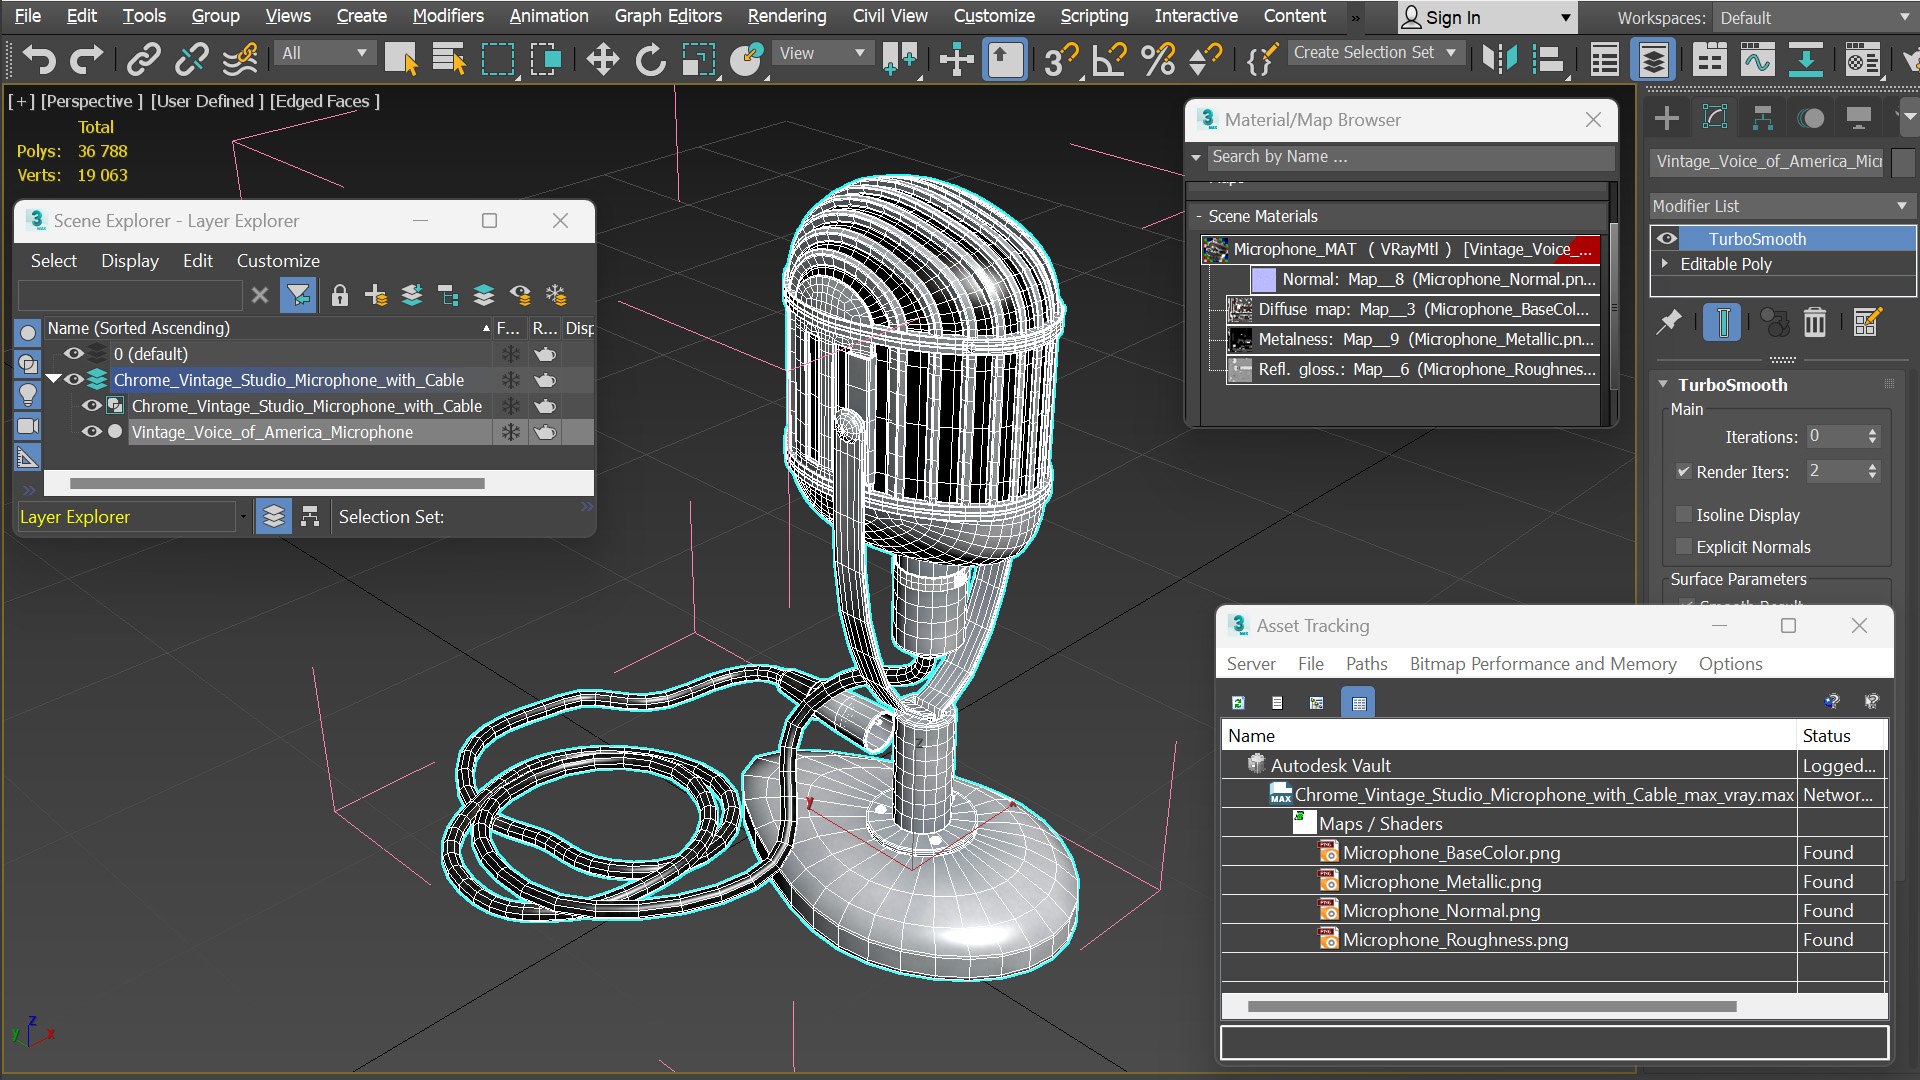The height and width of the screenshot is (1080, 1920).
Task: Open Bitmap Performance and Memory menu
Action: 1543,664
